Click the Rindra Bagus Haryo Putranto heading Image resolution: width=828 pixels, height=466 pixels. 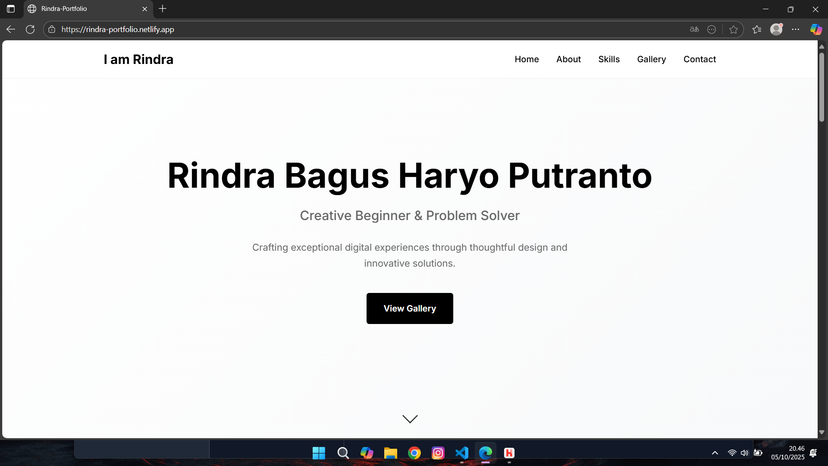click(x=409, y=175)
